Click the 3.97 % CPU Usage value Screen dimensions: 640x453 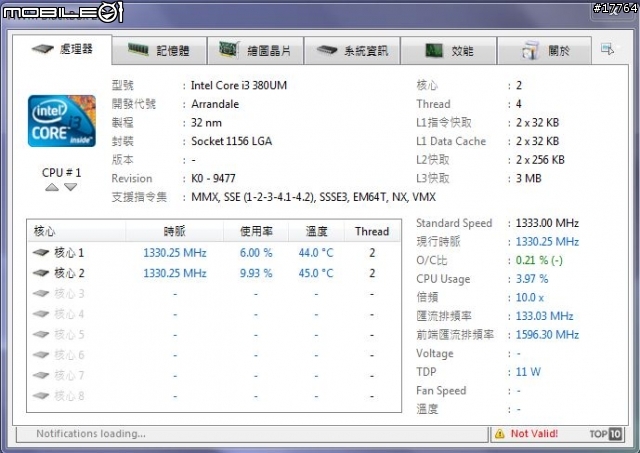532,279
